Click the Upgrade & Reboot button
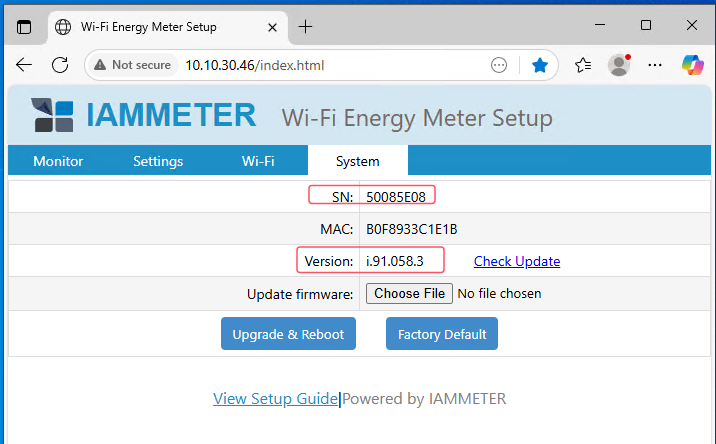Image resolution: width=716 pixels, height=444 pixels. click(x=288, y=334)
